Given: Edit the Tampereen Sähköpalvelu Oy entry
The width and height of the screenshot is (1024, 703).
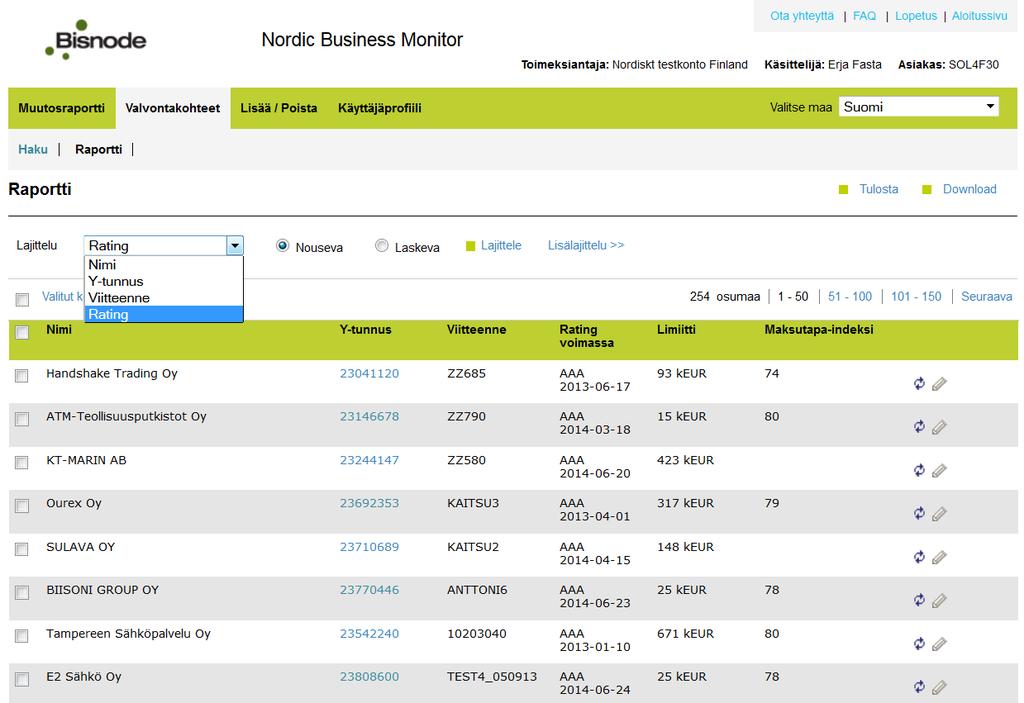Looking at the screenshot, I should click(939, 644).
